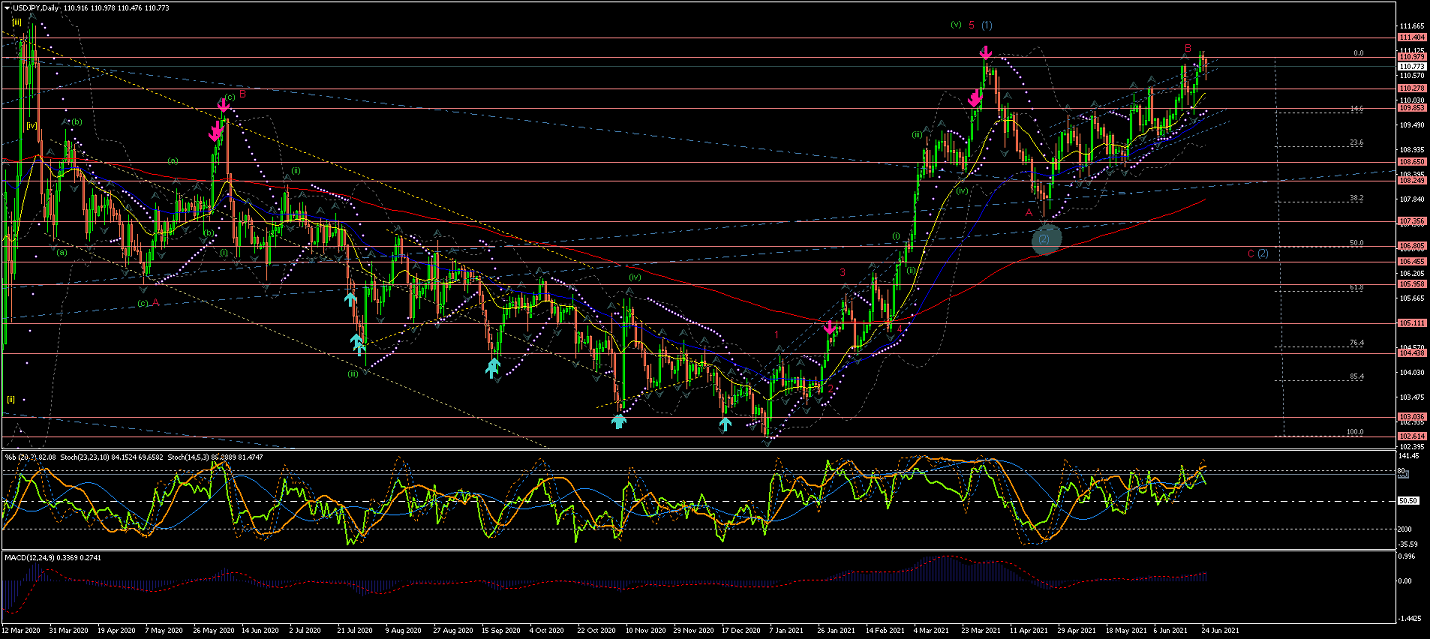
Task: Select the red wave 3 label
Action: [x=843, y=271]
